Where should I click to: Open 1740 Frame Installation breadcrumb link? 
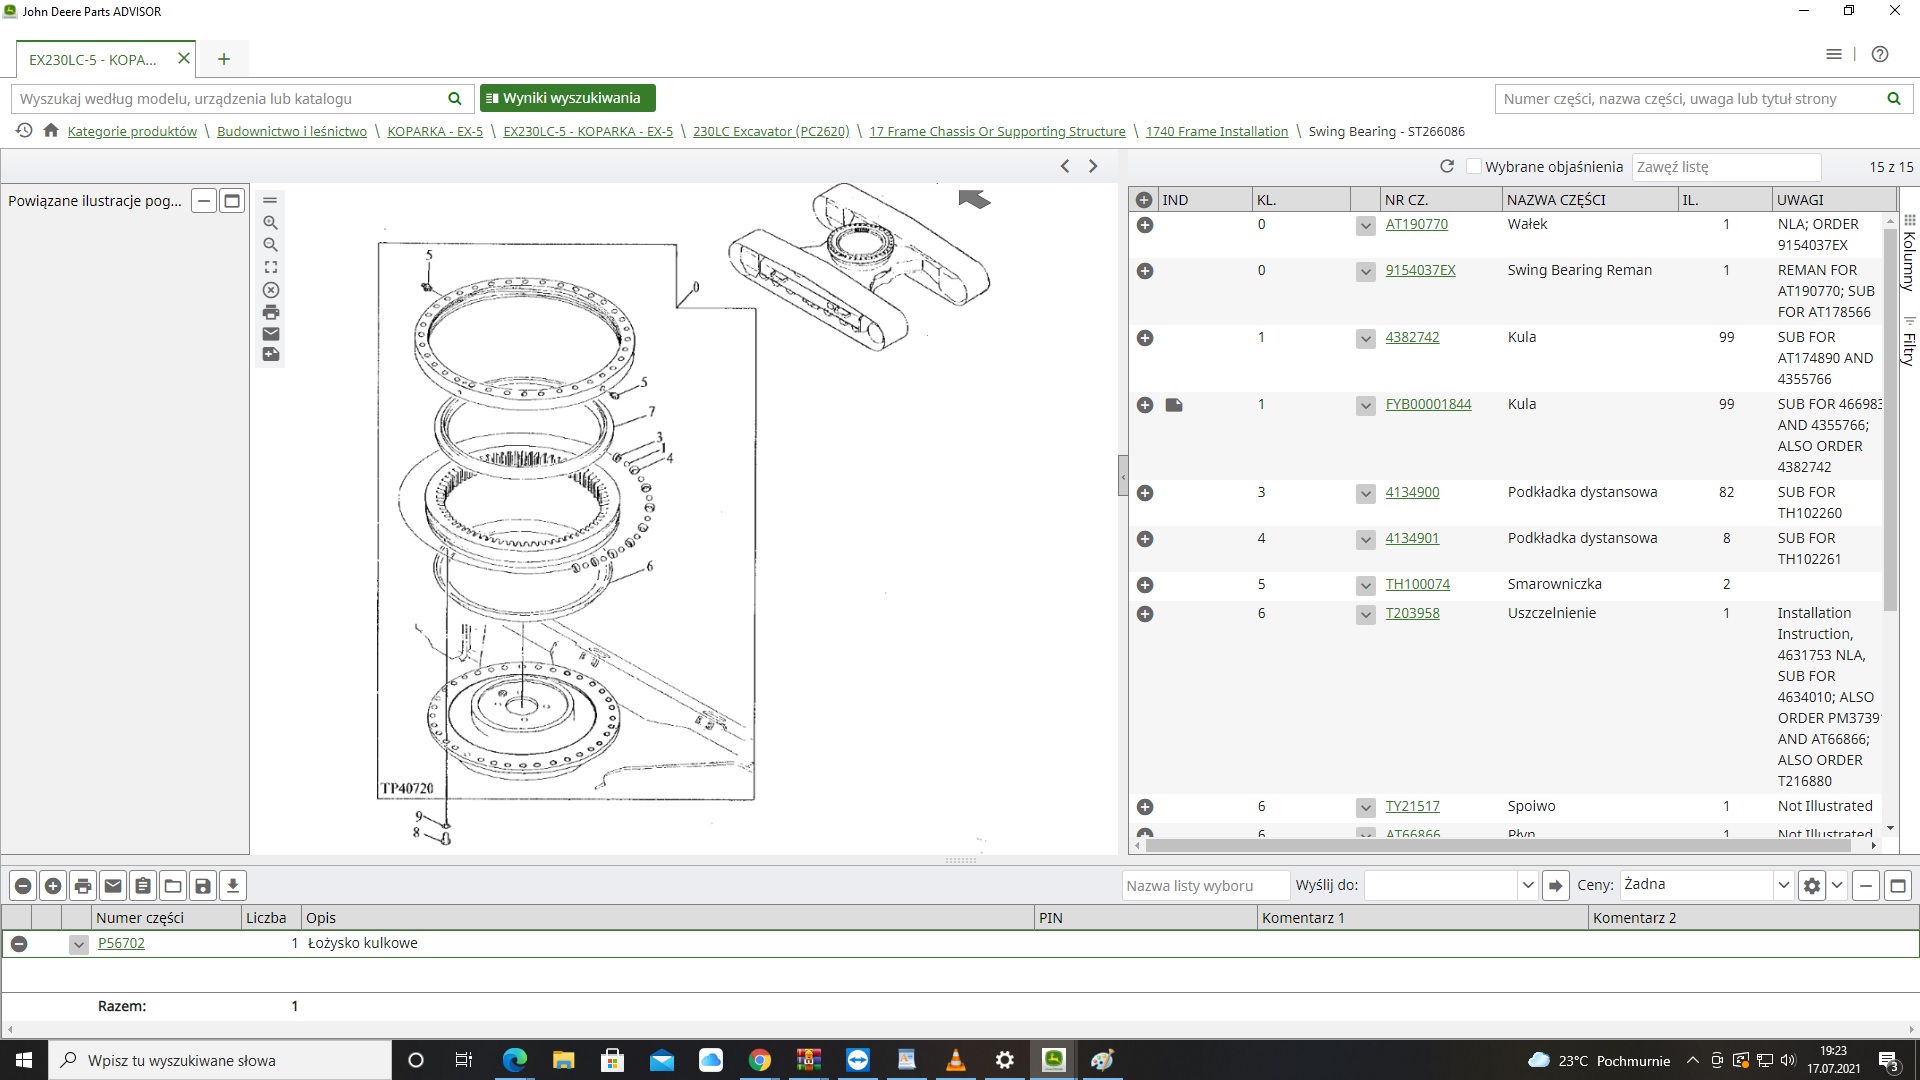[1217, 131]
